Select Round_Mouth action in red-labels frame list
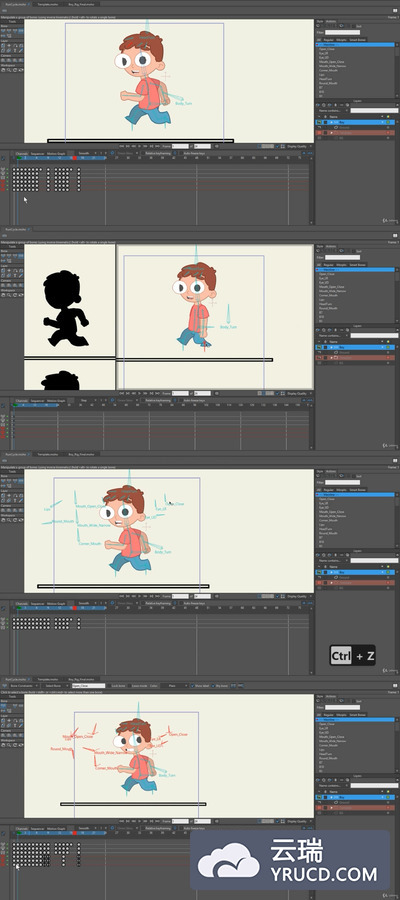The width and height of the screenshot is (400, 900). pyautogui.click(x=328, y=758)
